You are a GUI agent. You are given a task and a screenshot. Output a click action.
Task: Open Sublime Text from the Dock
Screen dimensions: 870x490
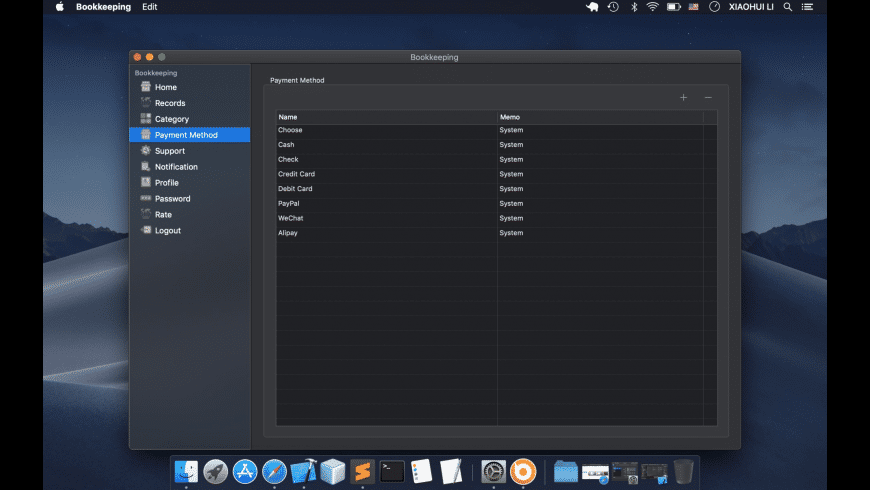pos(362,472)
